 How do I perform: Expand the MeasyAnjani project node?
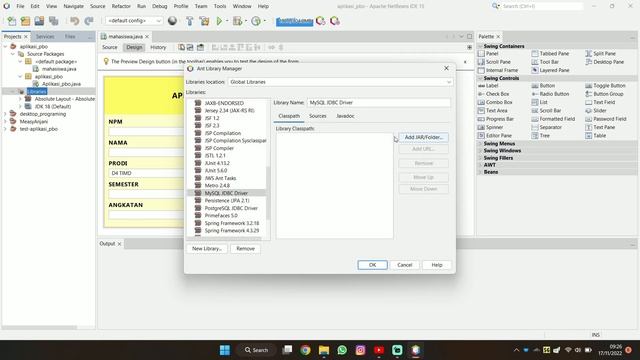pyautogui.click(x=6, y=121)
